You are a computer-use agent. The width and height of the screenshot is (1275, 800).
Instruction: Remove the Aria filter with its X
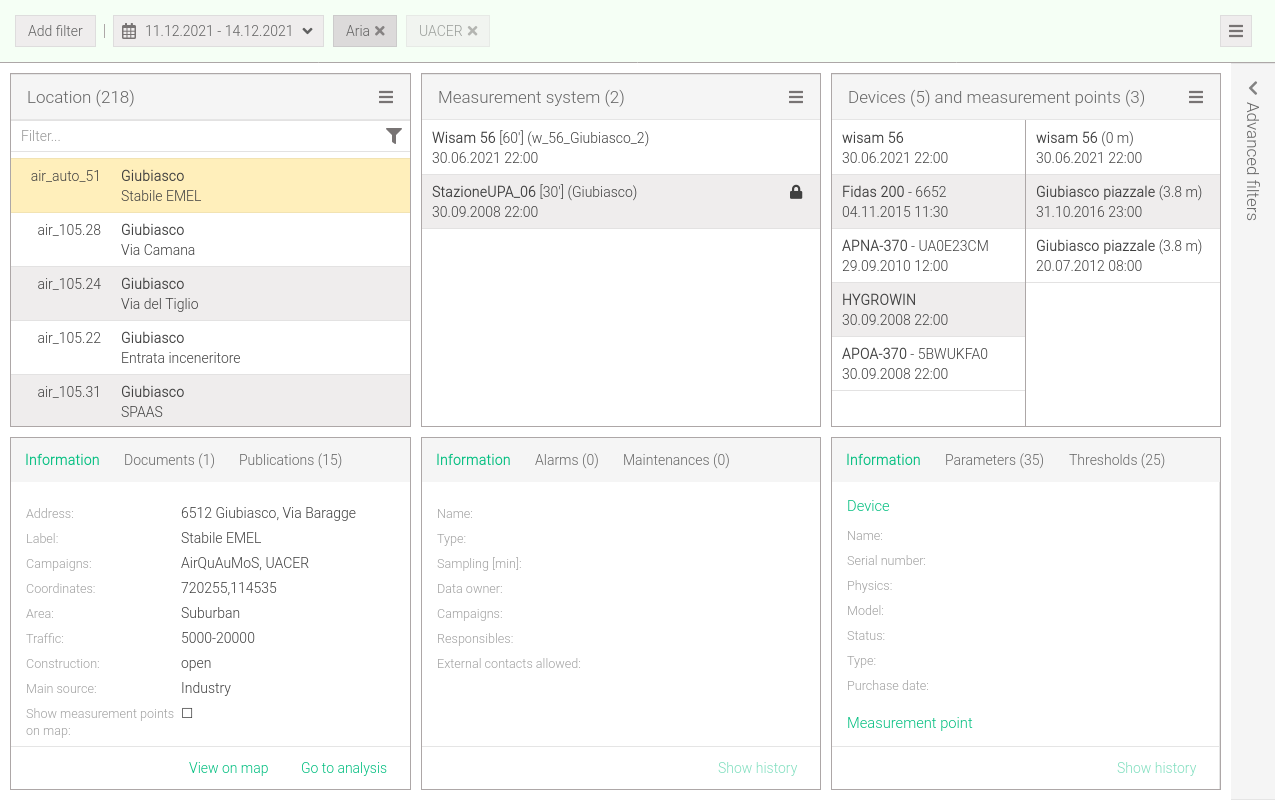point(380,31)
